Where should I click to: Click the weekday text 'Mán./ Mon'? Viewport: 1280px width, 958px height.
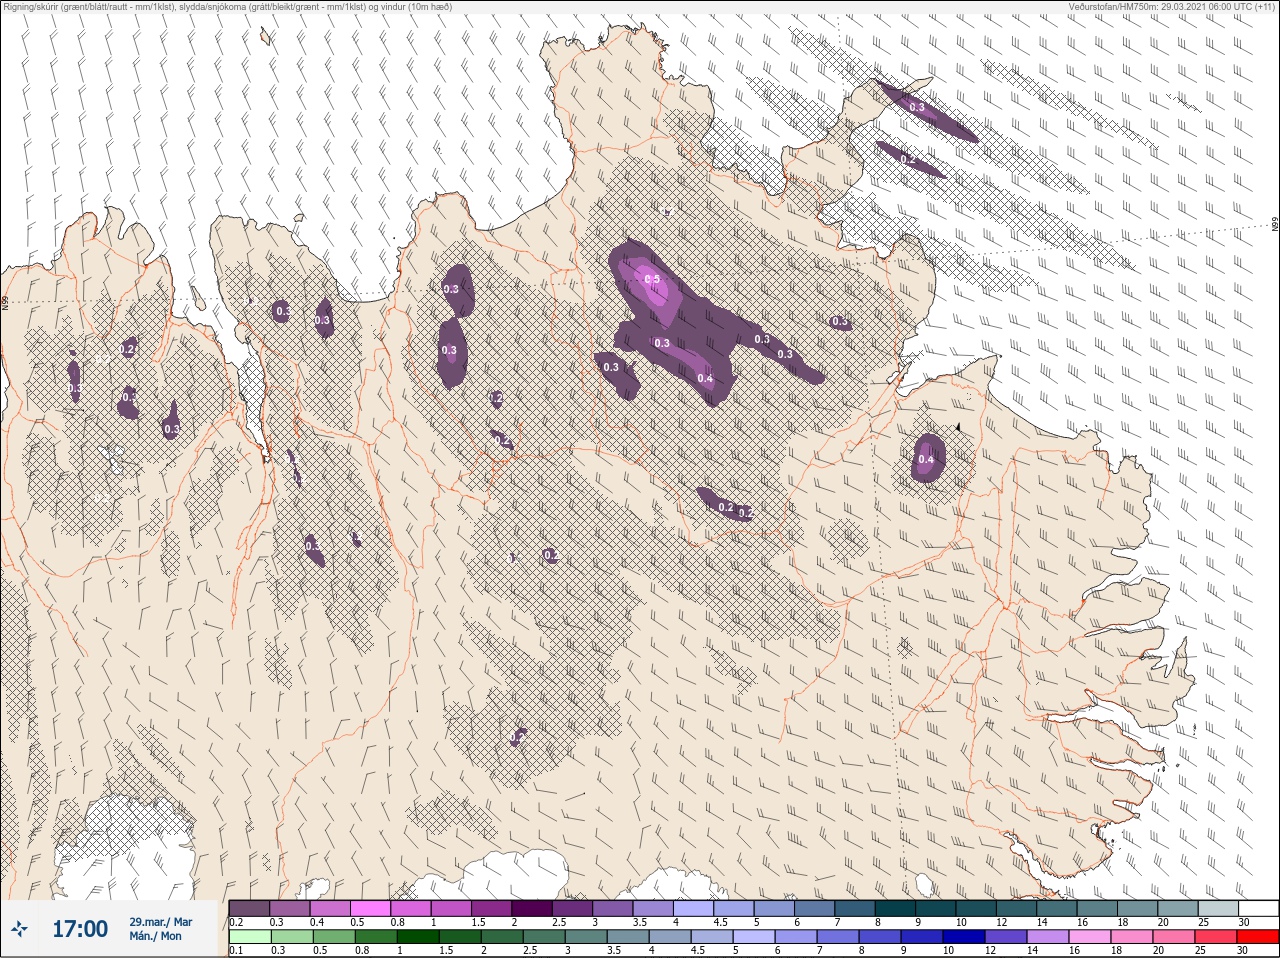(156, 937)
